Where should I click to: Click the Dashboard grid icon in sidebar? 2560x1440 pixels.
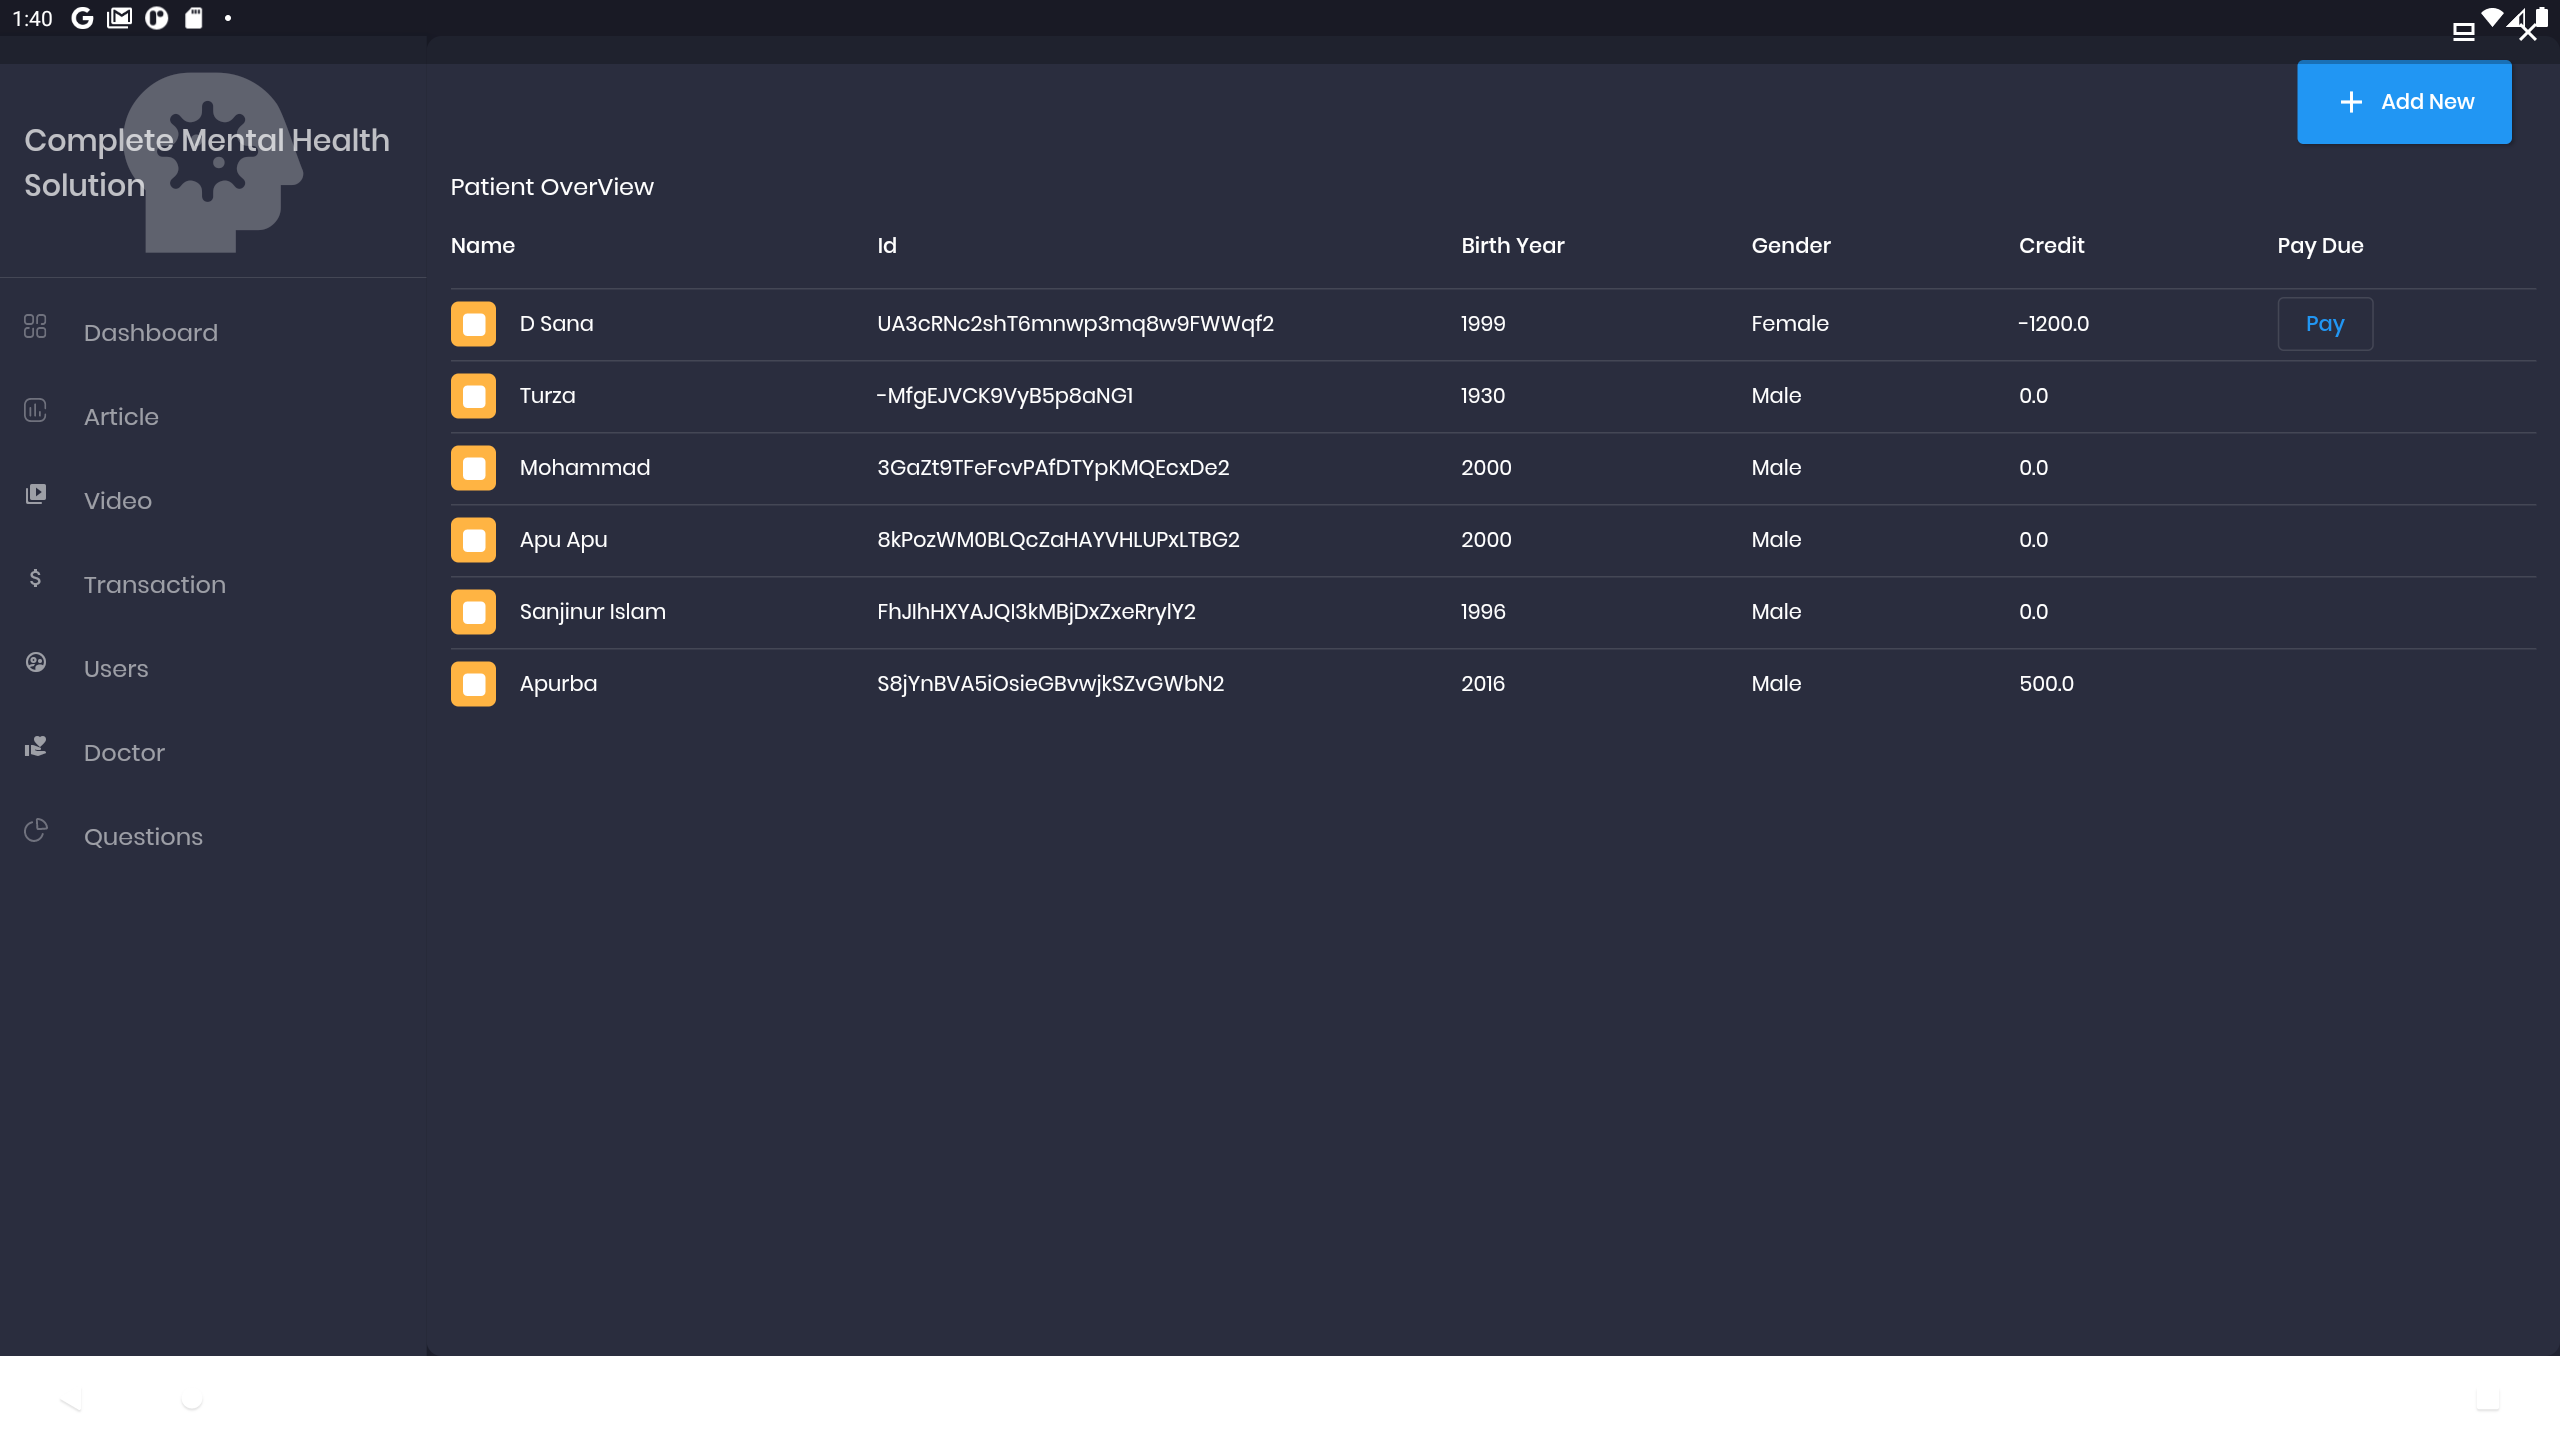tap(35, 326)
